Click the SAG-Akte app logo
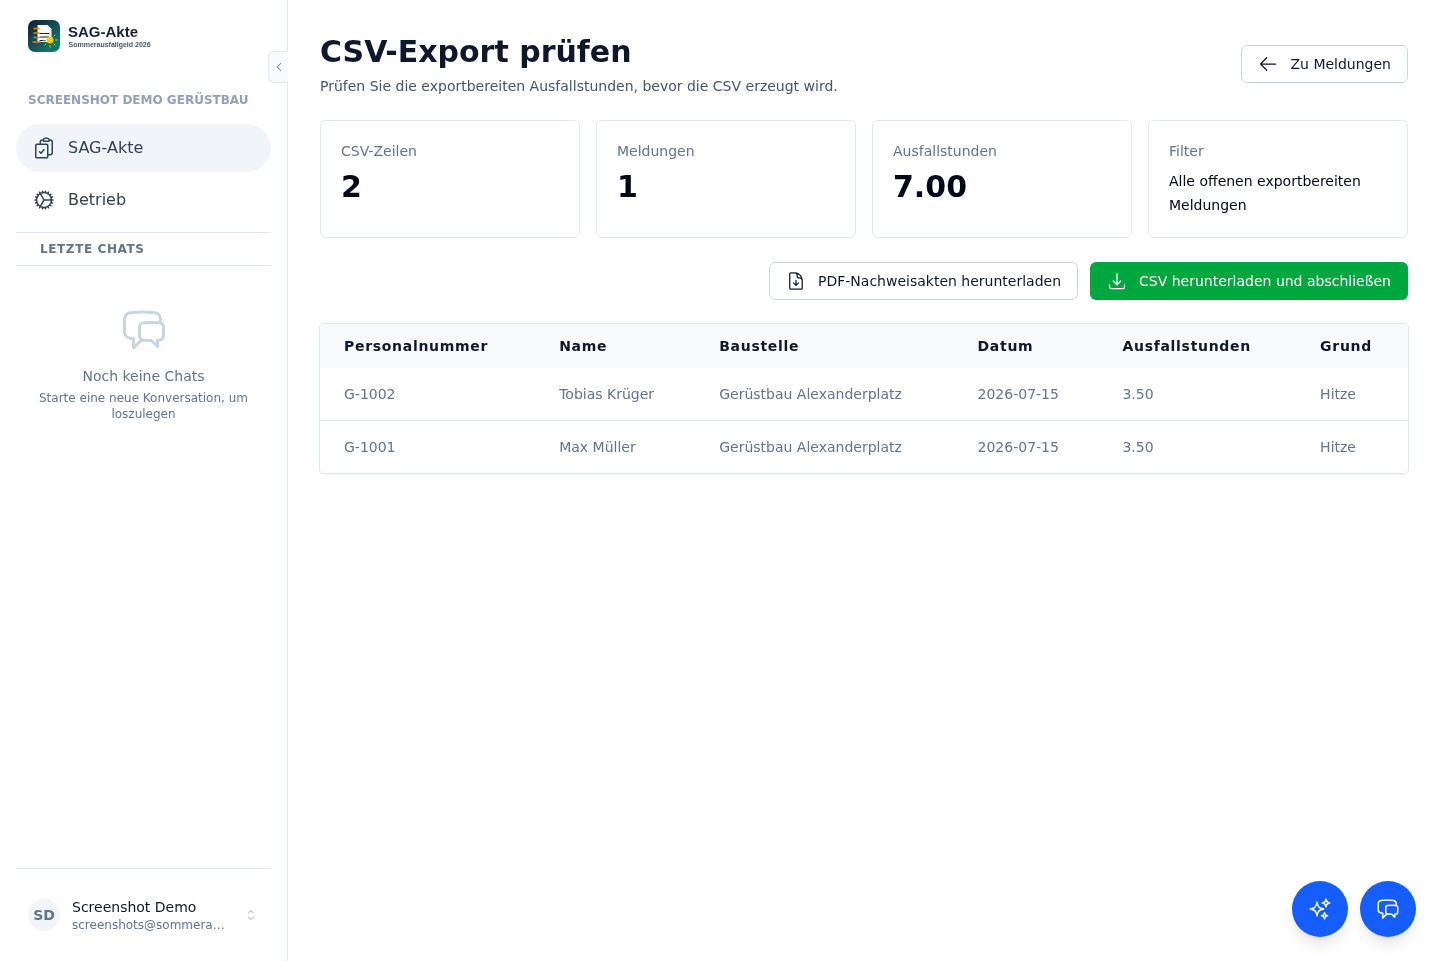 coord(44,36)
